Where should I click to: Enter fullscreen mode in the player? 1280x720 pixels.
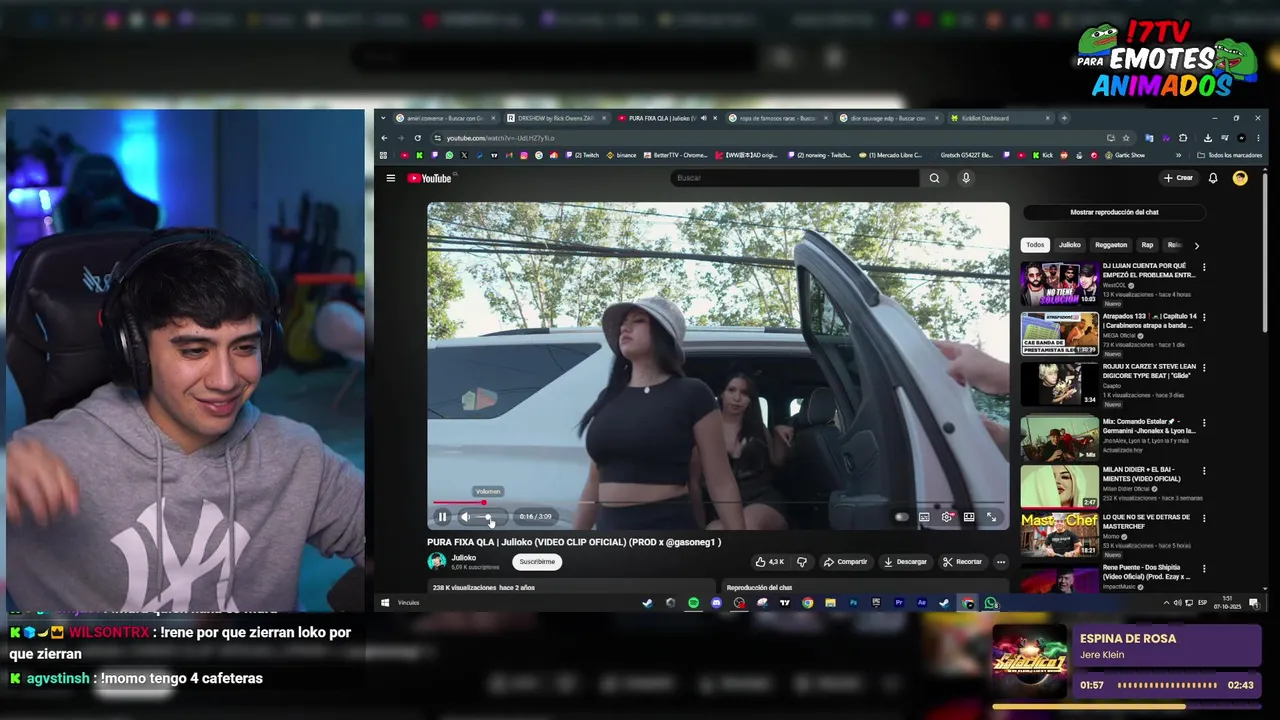991,517
